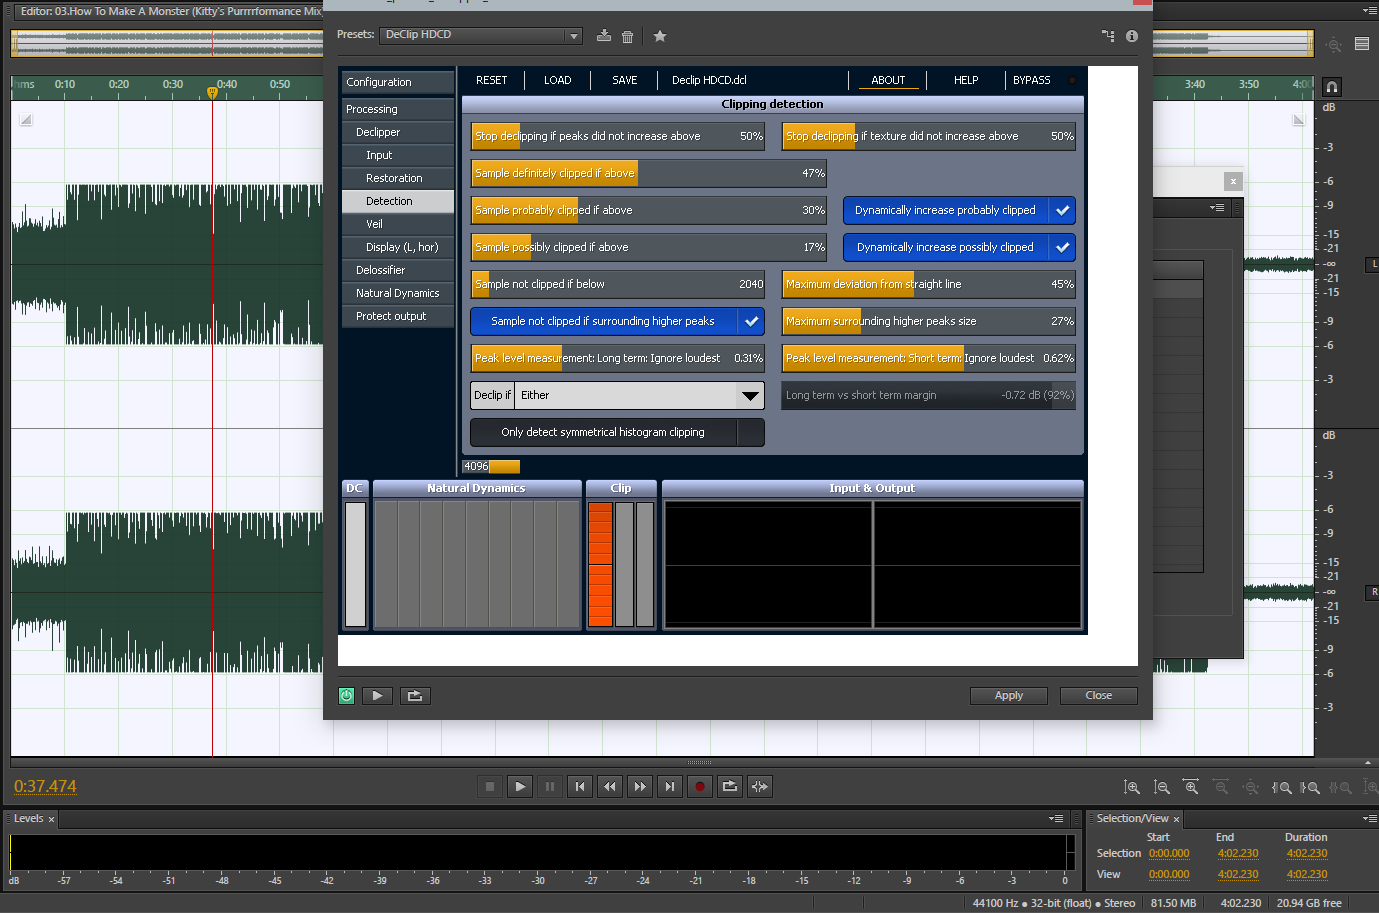Click the Selection Start time value
Screen dimensions: 1379x913
pos(1169,854)
